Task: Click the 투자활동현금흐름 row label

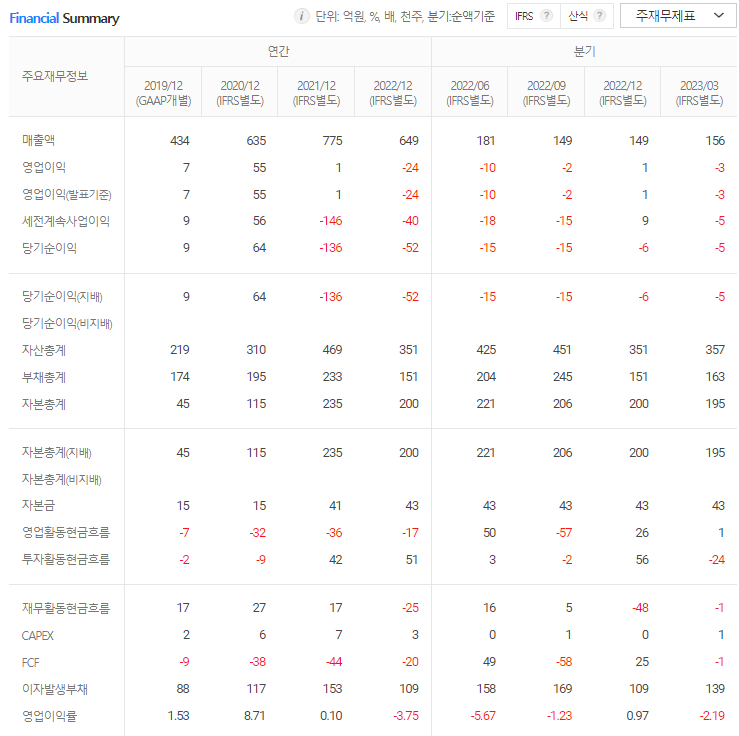Action: click(66, 559)
